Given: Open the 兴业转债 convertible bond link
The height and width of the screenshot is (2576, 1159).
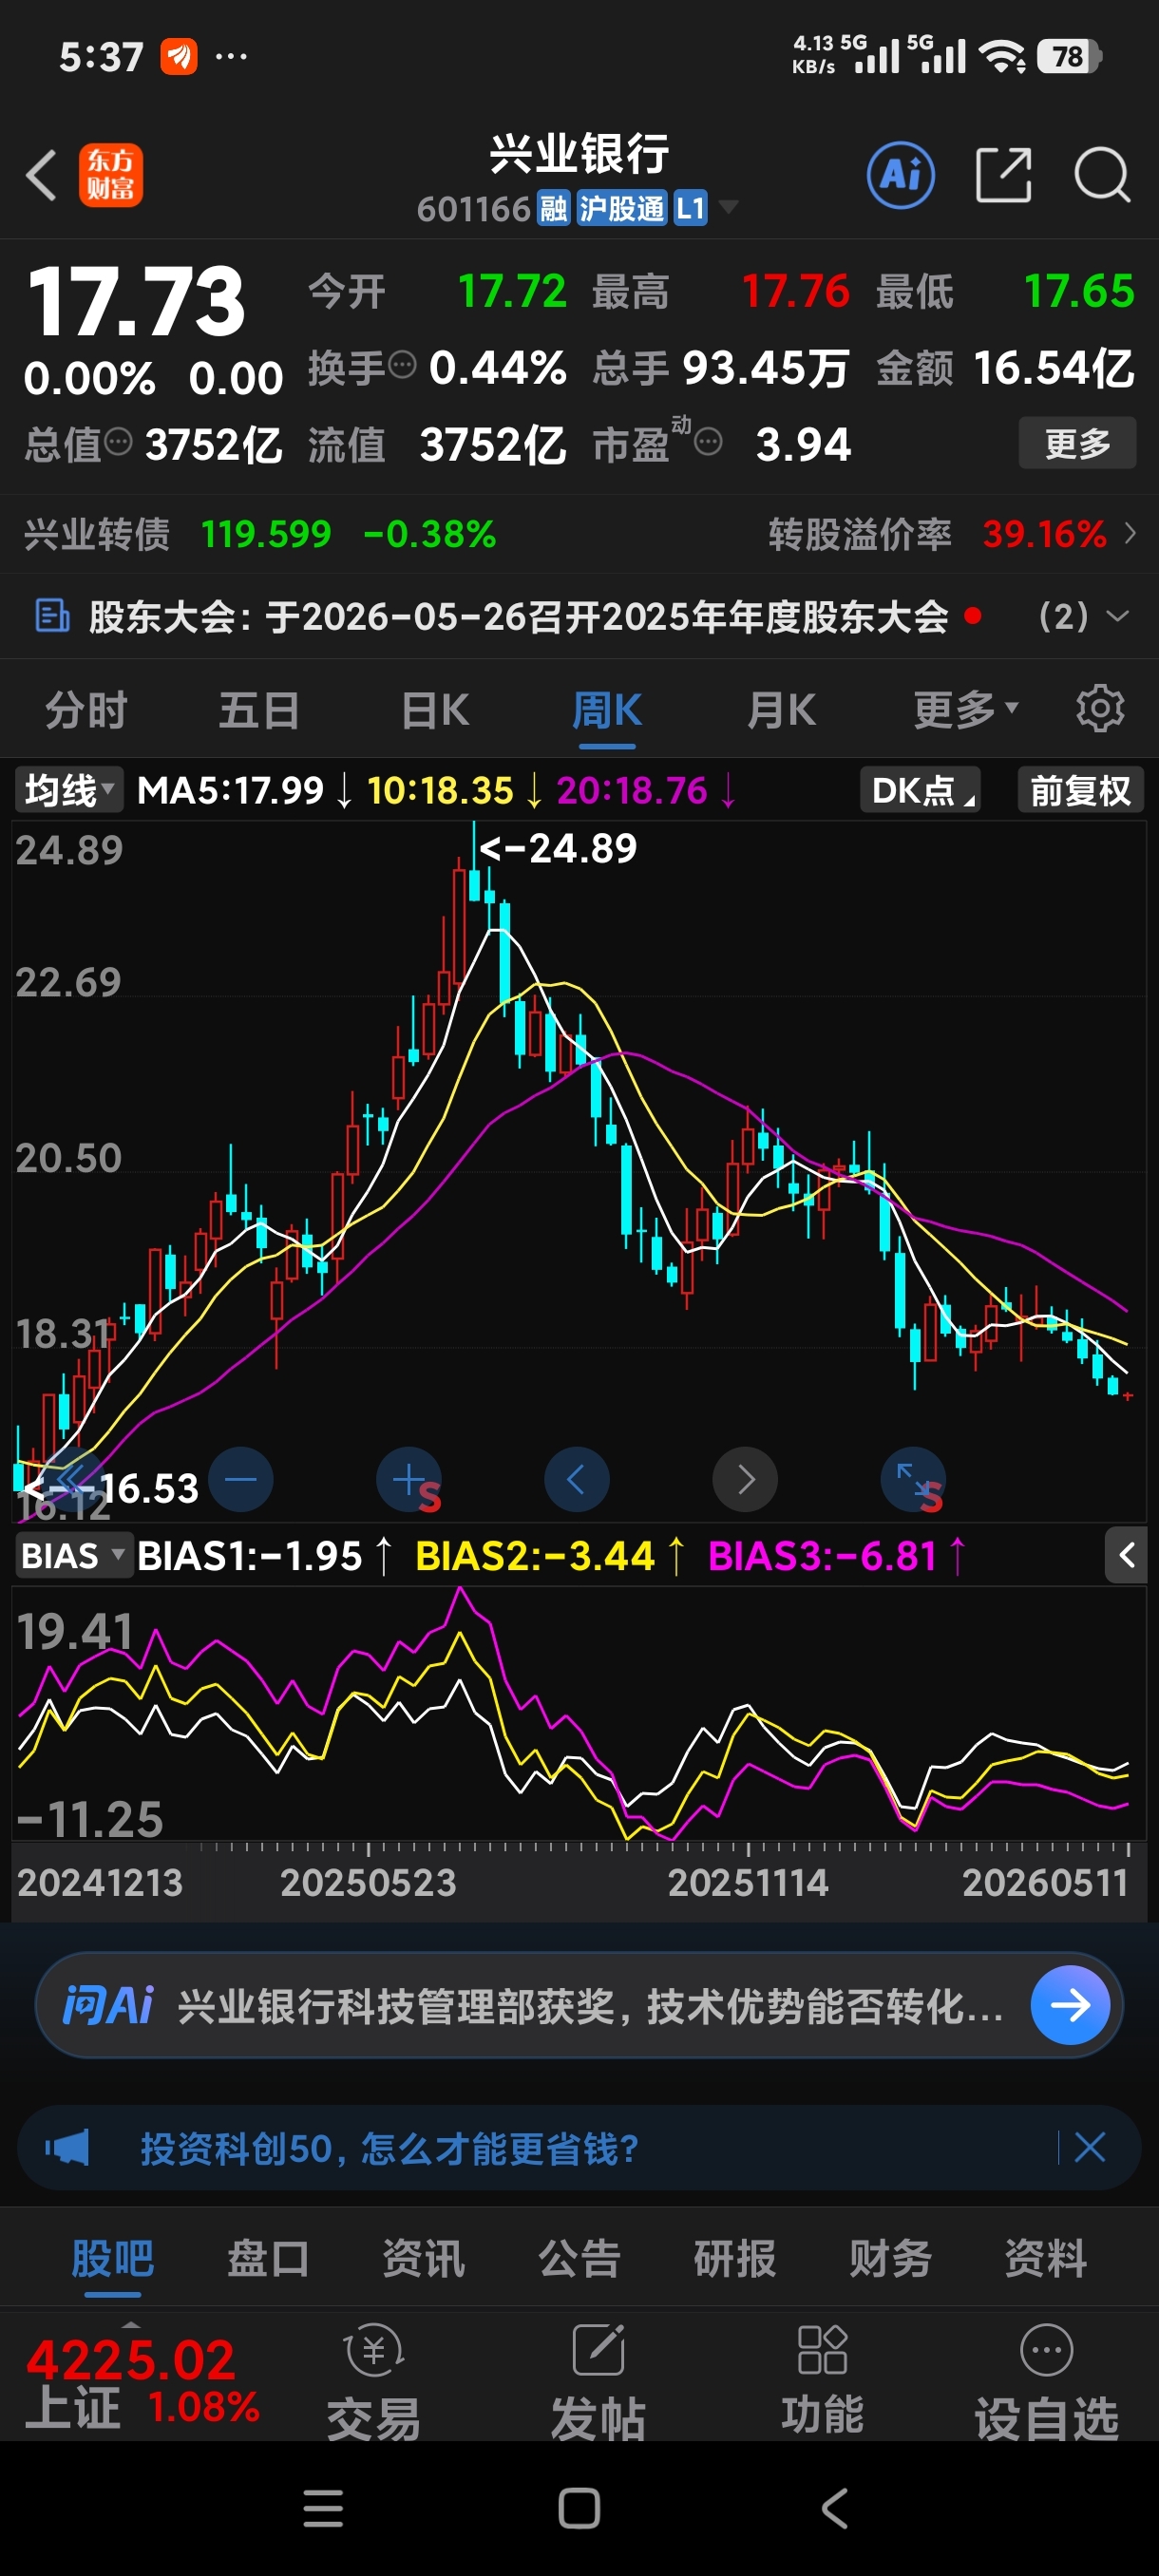Looking at the screenshot, I should click(x=97, y=534).
